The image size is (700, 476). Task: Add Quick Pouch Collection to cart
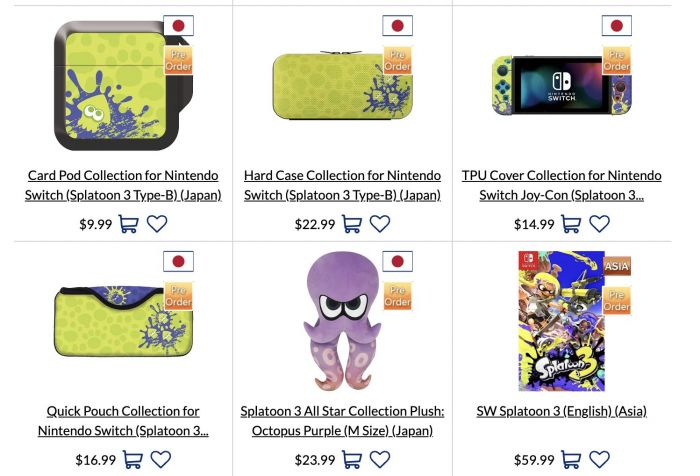(x=133, y=459)
